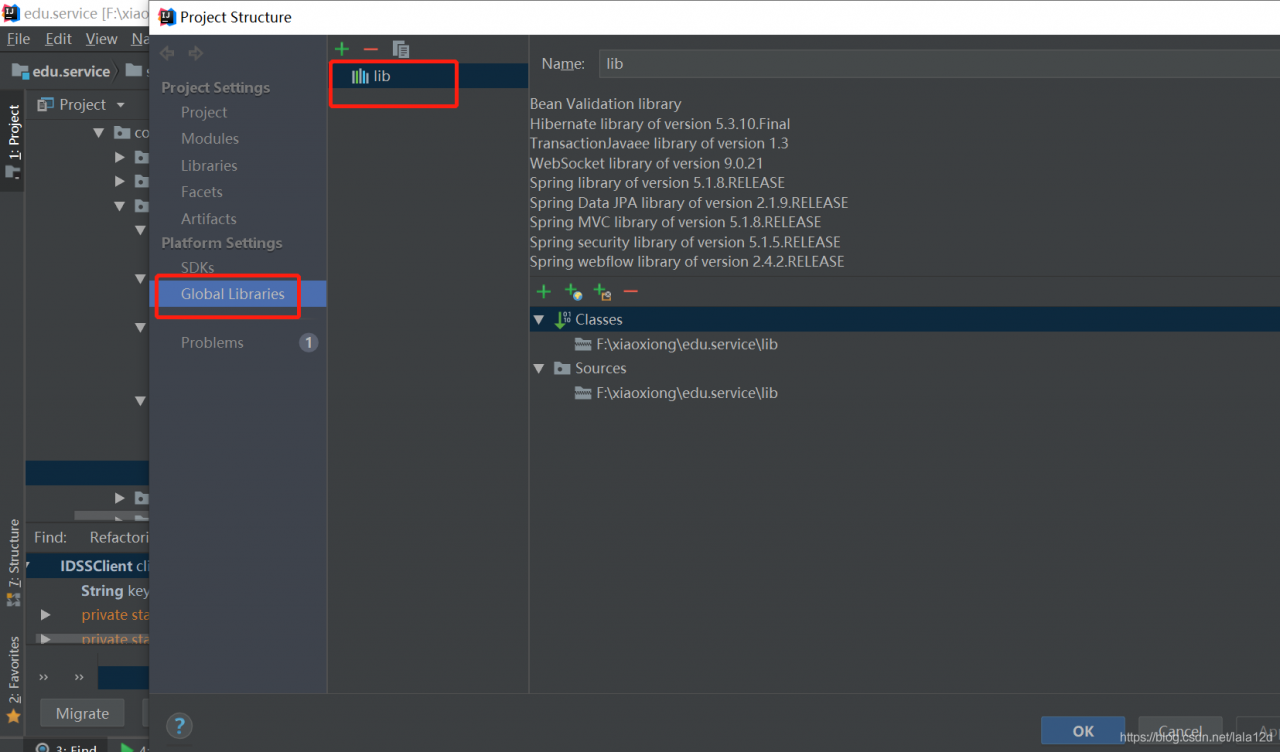
Task: Click the Project view icon in IDE panel
Action: coord(45,104)
